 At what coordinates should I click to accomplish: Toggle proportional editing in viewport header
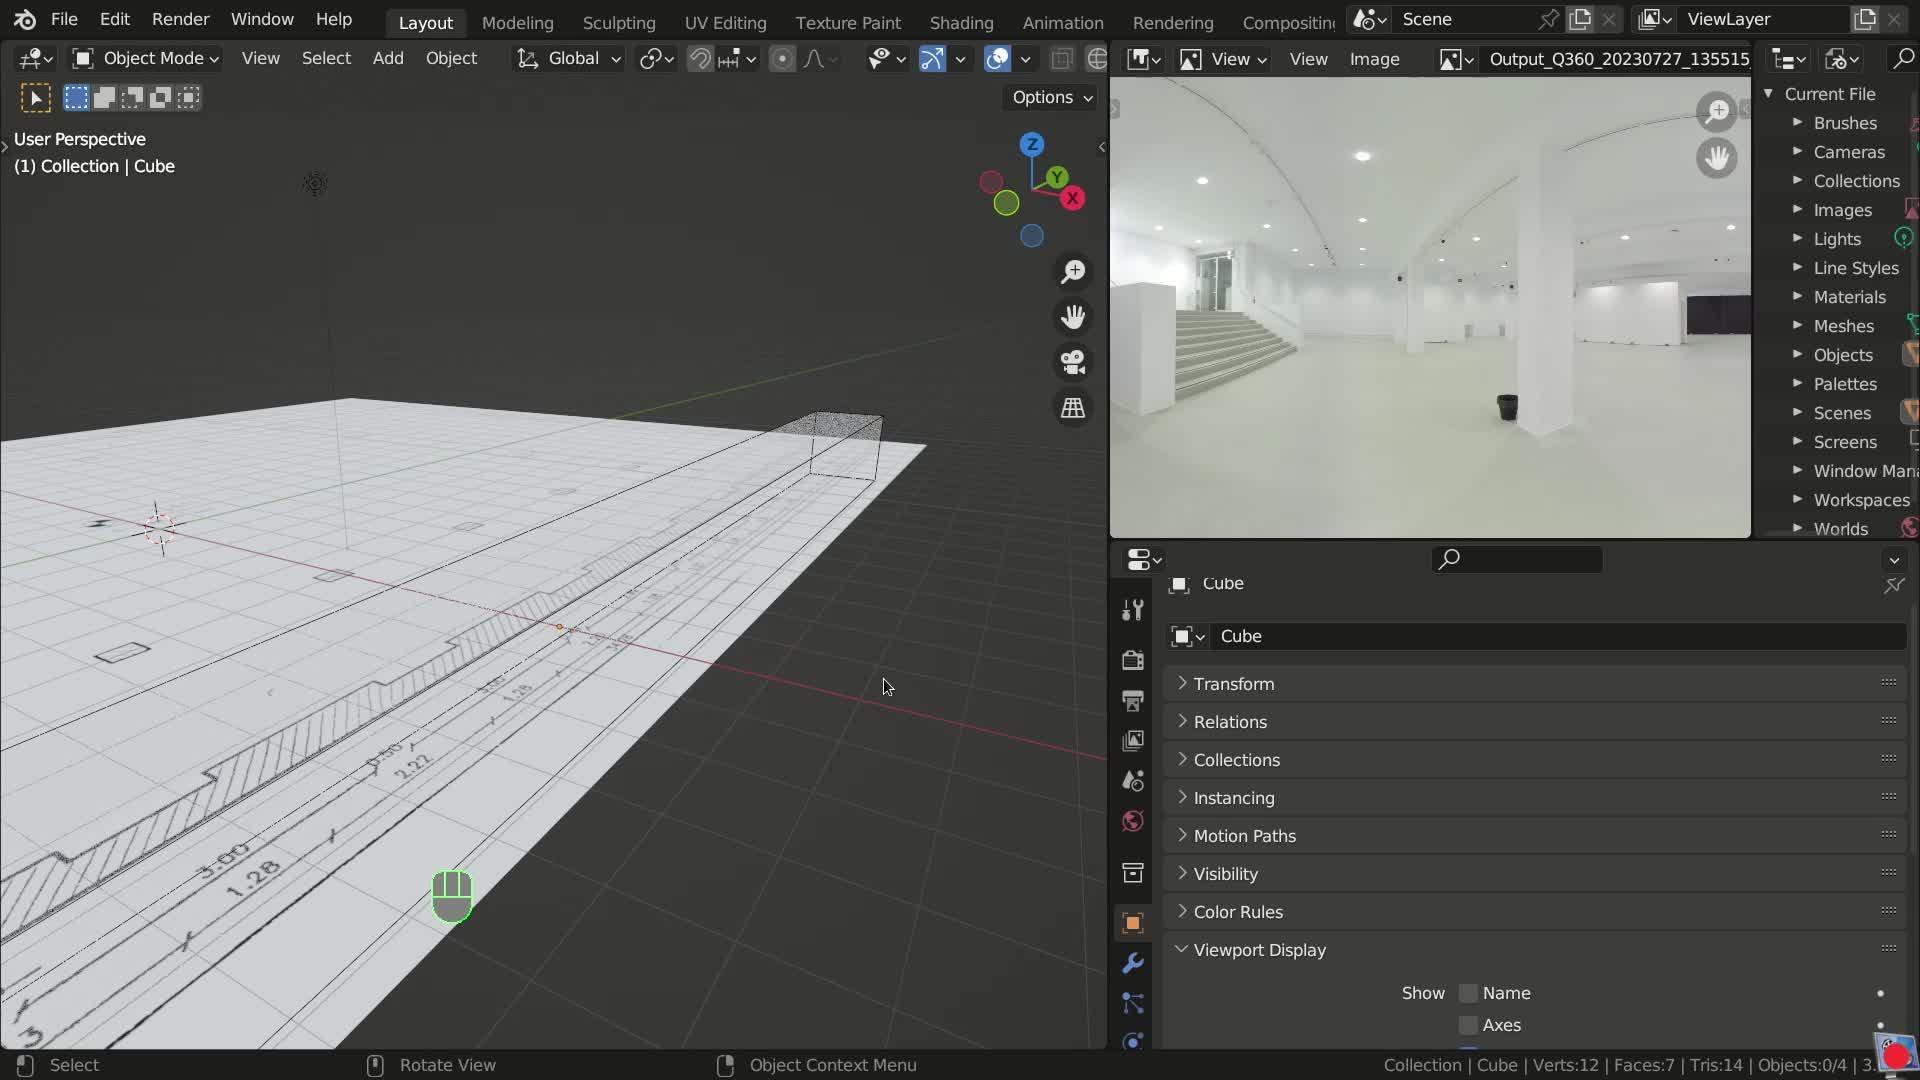pyautogui.click(x=782, y=59)
